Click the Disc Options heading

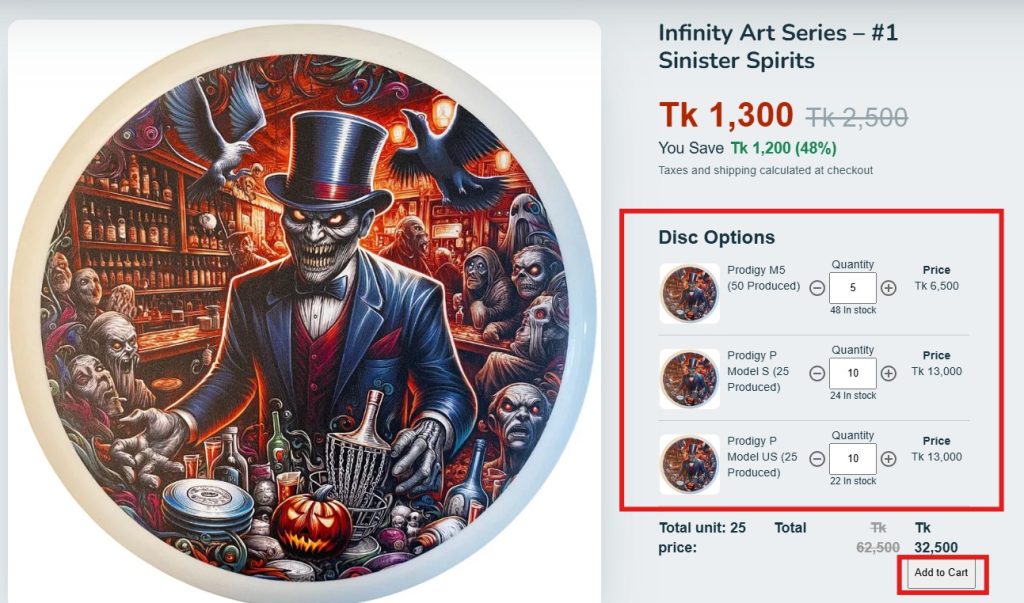click(x=716, y=238)
